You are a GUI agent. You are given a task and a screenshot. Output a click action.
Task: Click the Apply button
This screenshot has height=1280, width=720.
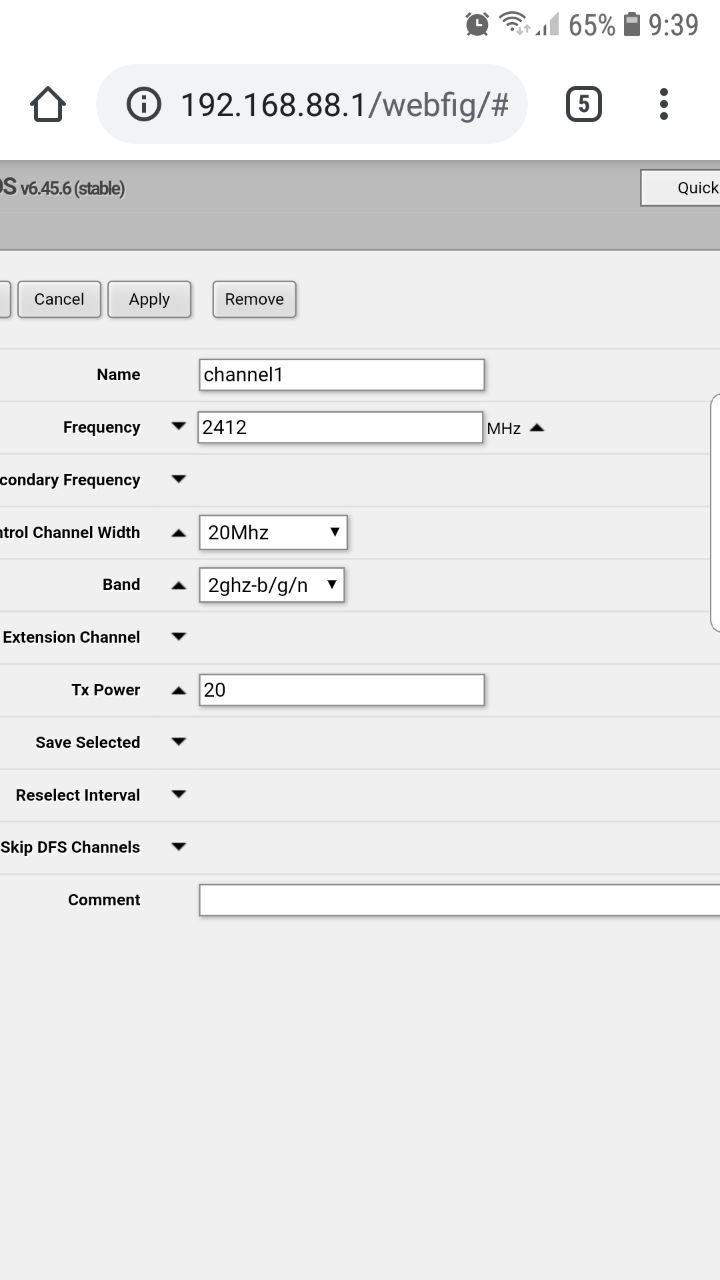click(149, 299)
